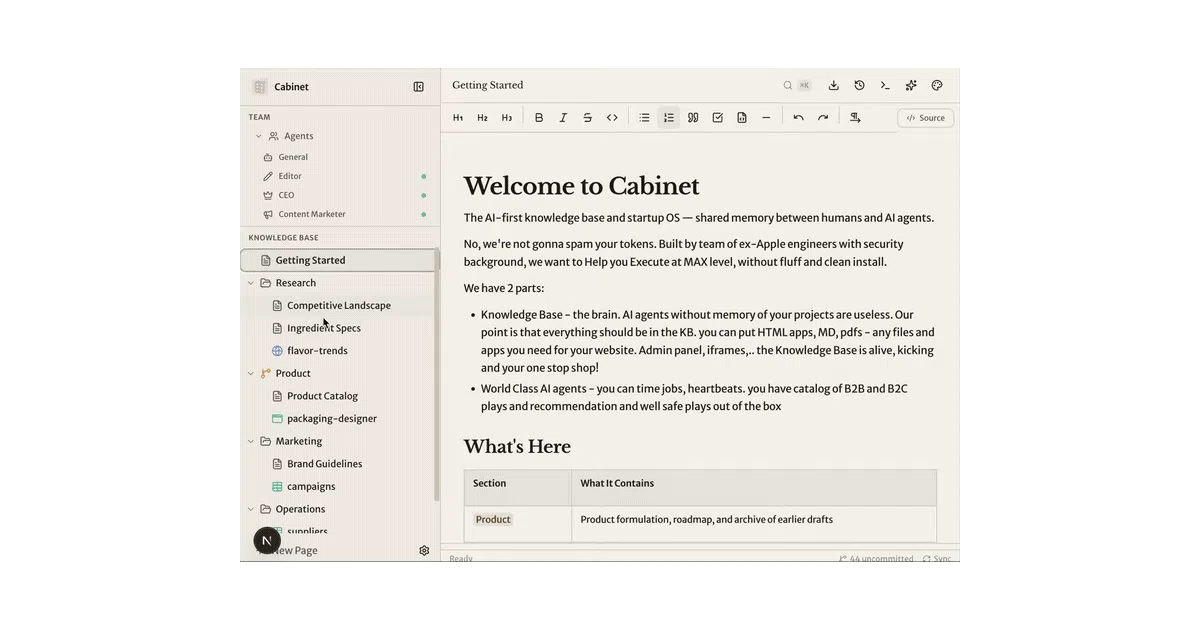Toggle the sidebar panel collapse icon
This screenshot has height=630, width=1200.
pyautogui.click(x=419, y=87)
